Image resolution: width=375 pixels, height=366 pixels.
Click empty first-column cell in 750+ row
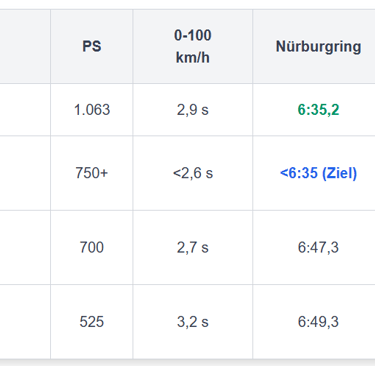[x=25, y=173]
